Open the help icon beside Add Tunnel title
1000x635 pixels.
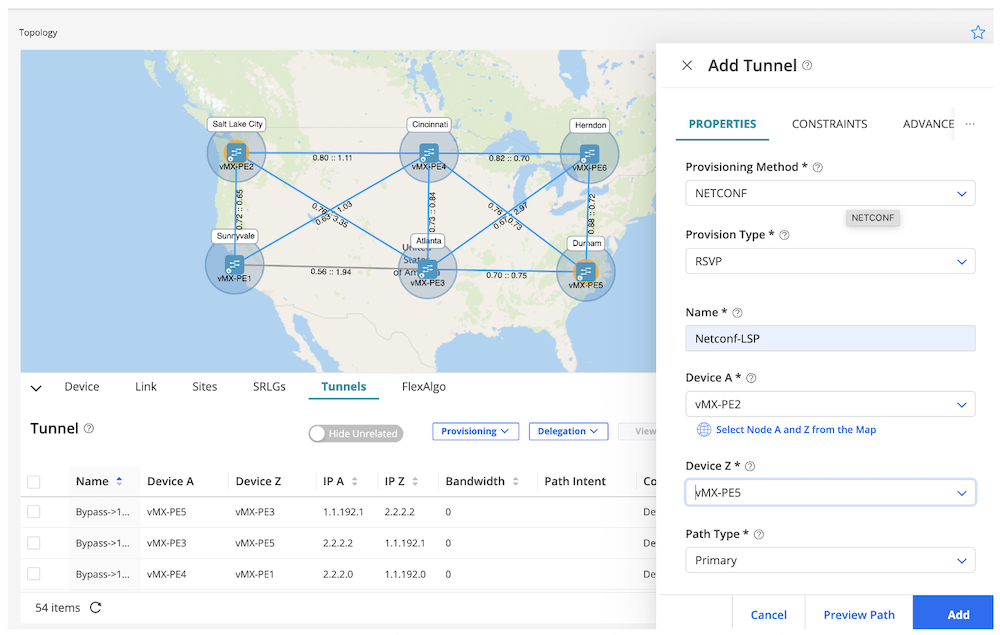click(x=808, y=65)
